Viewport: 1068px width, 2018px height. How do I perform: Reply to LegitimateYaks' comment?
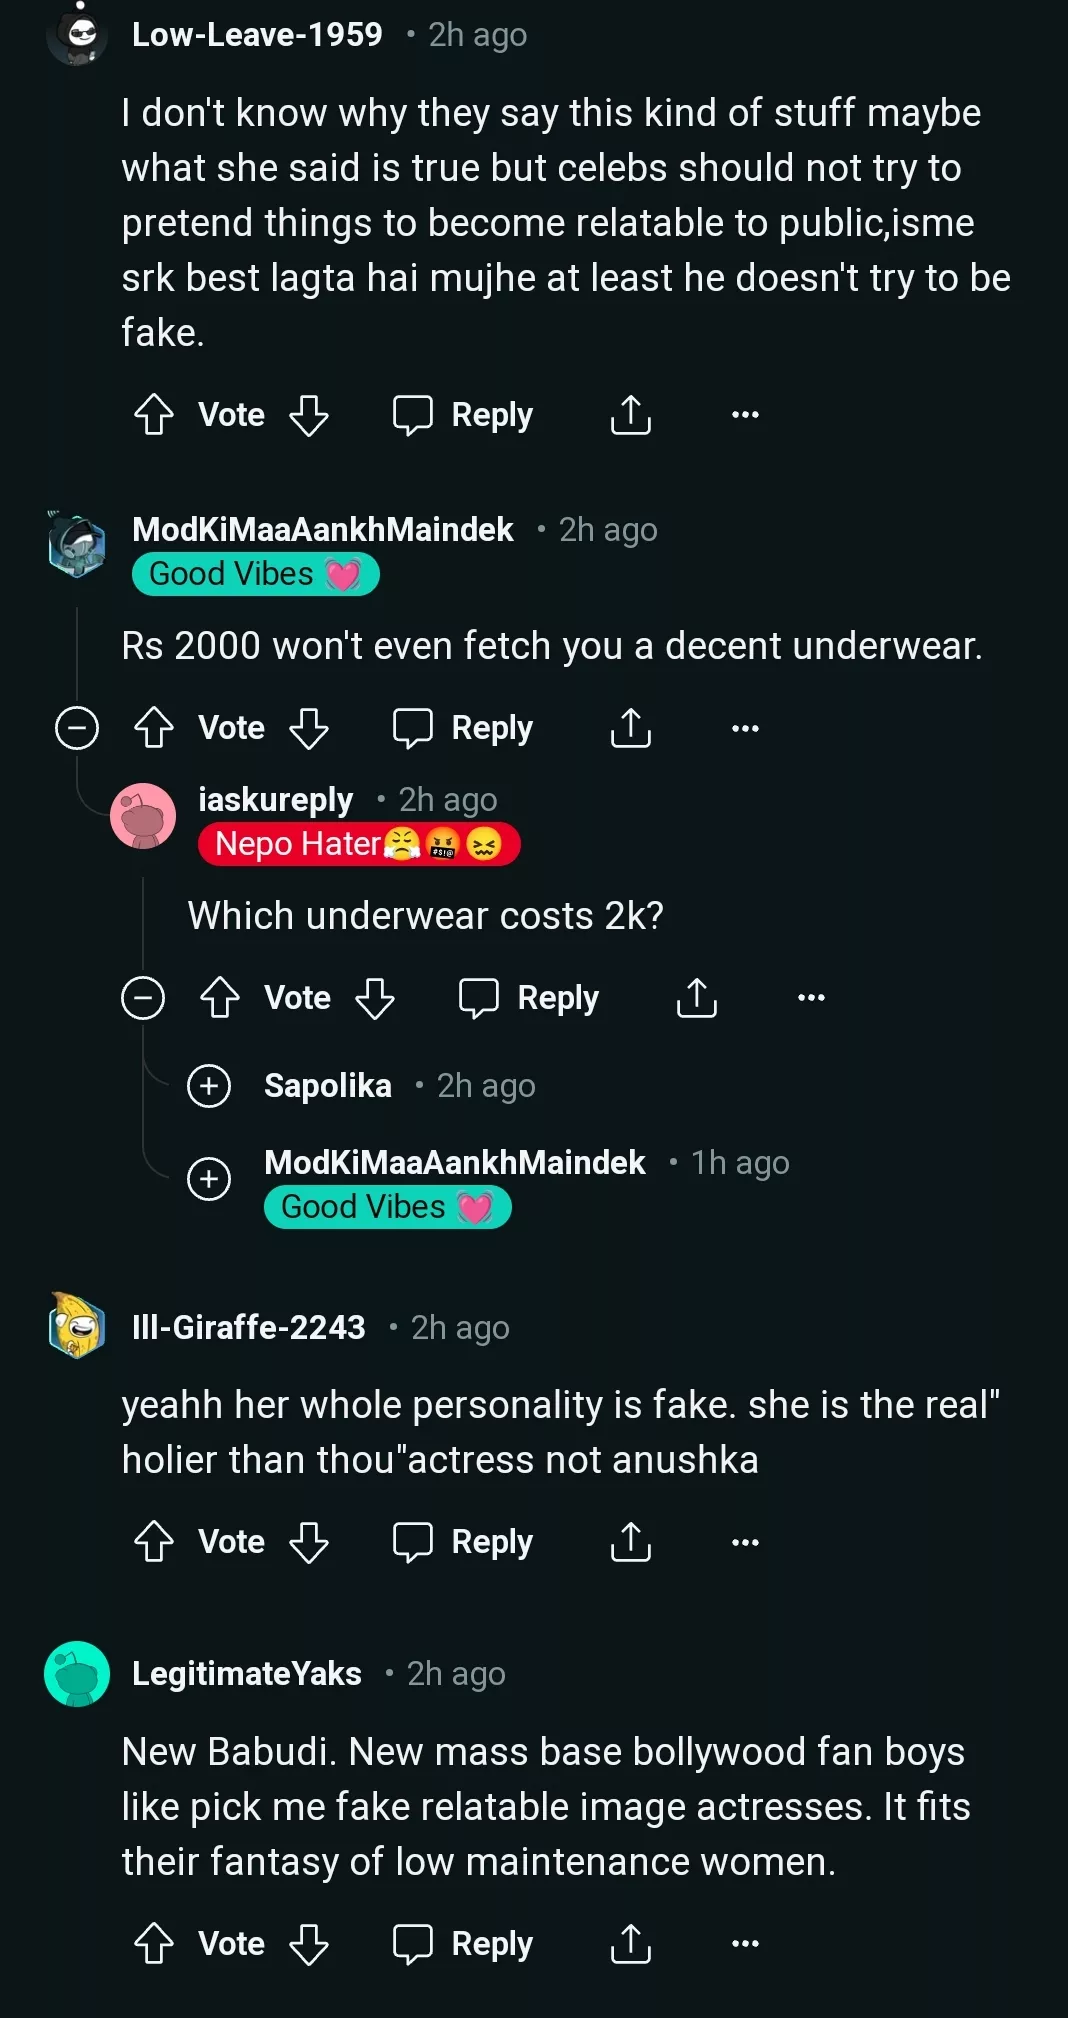coord(463,1944)
